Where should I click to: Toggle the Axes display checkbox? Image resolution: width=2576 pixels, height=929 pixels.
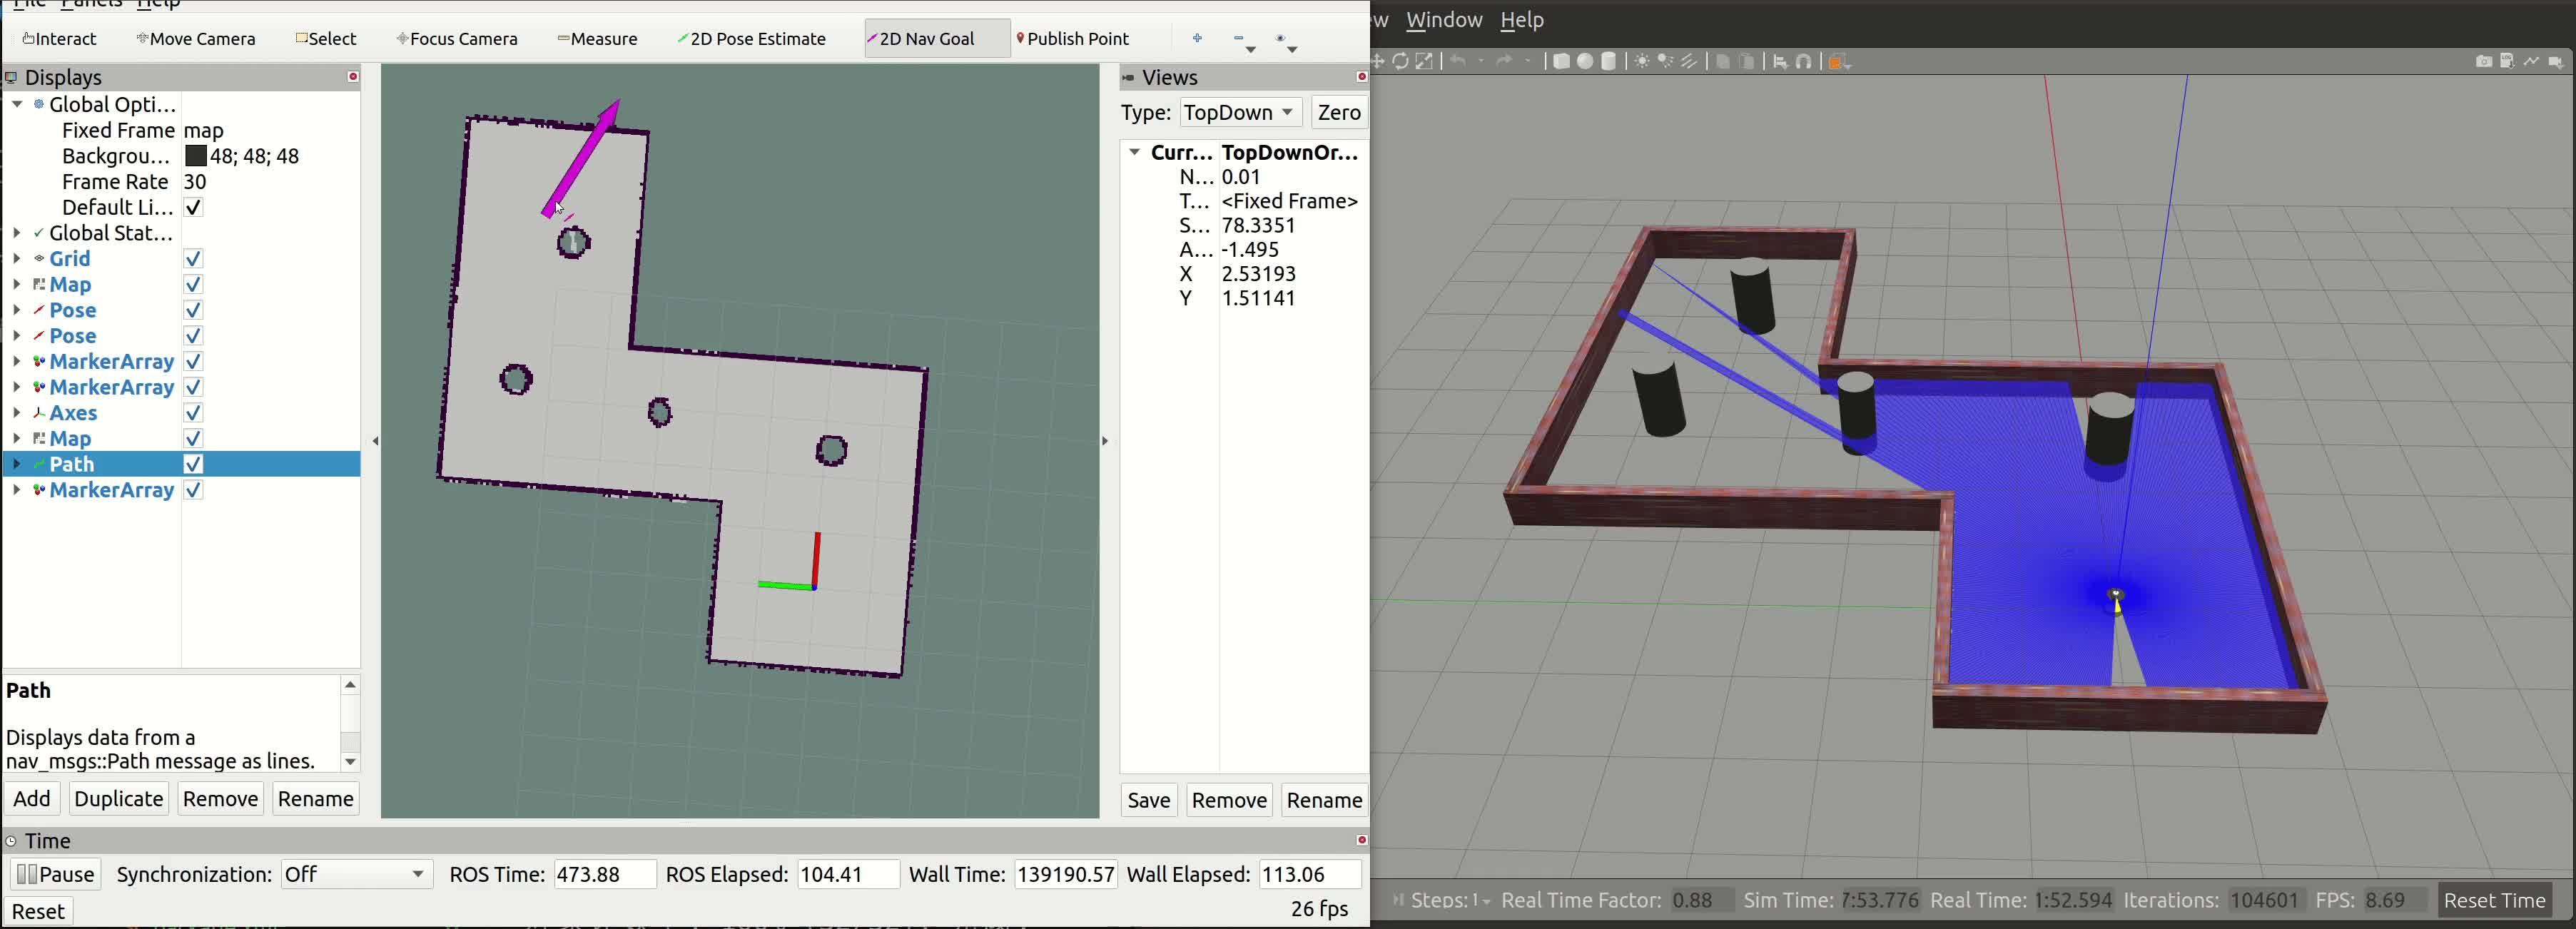pos(194,413)
